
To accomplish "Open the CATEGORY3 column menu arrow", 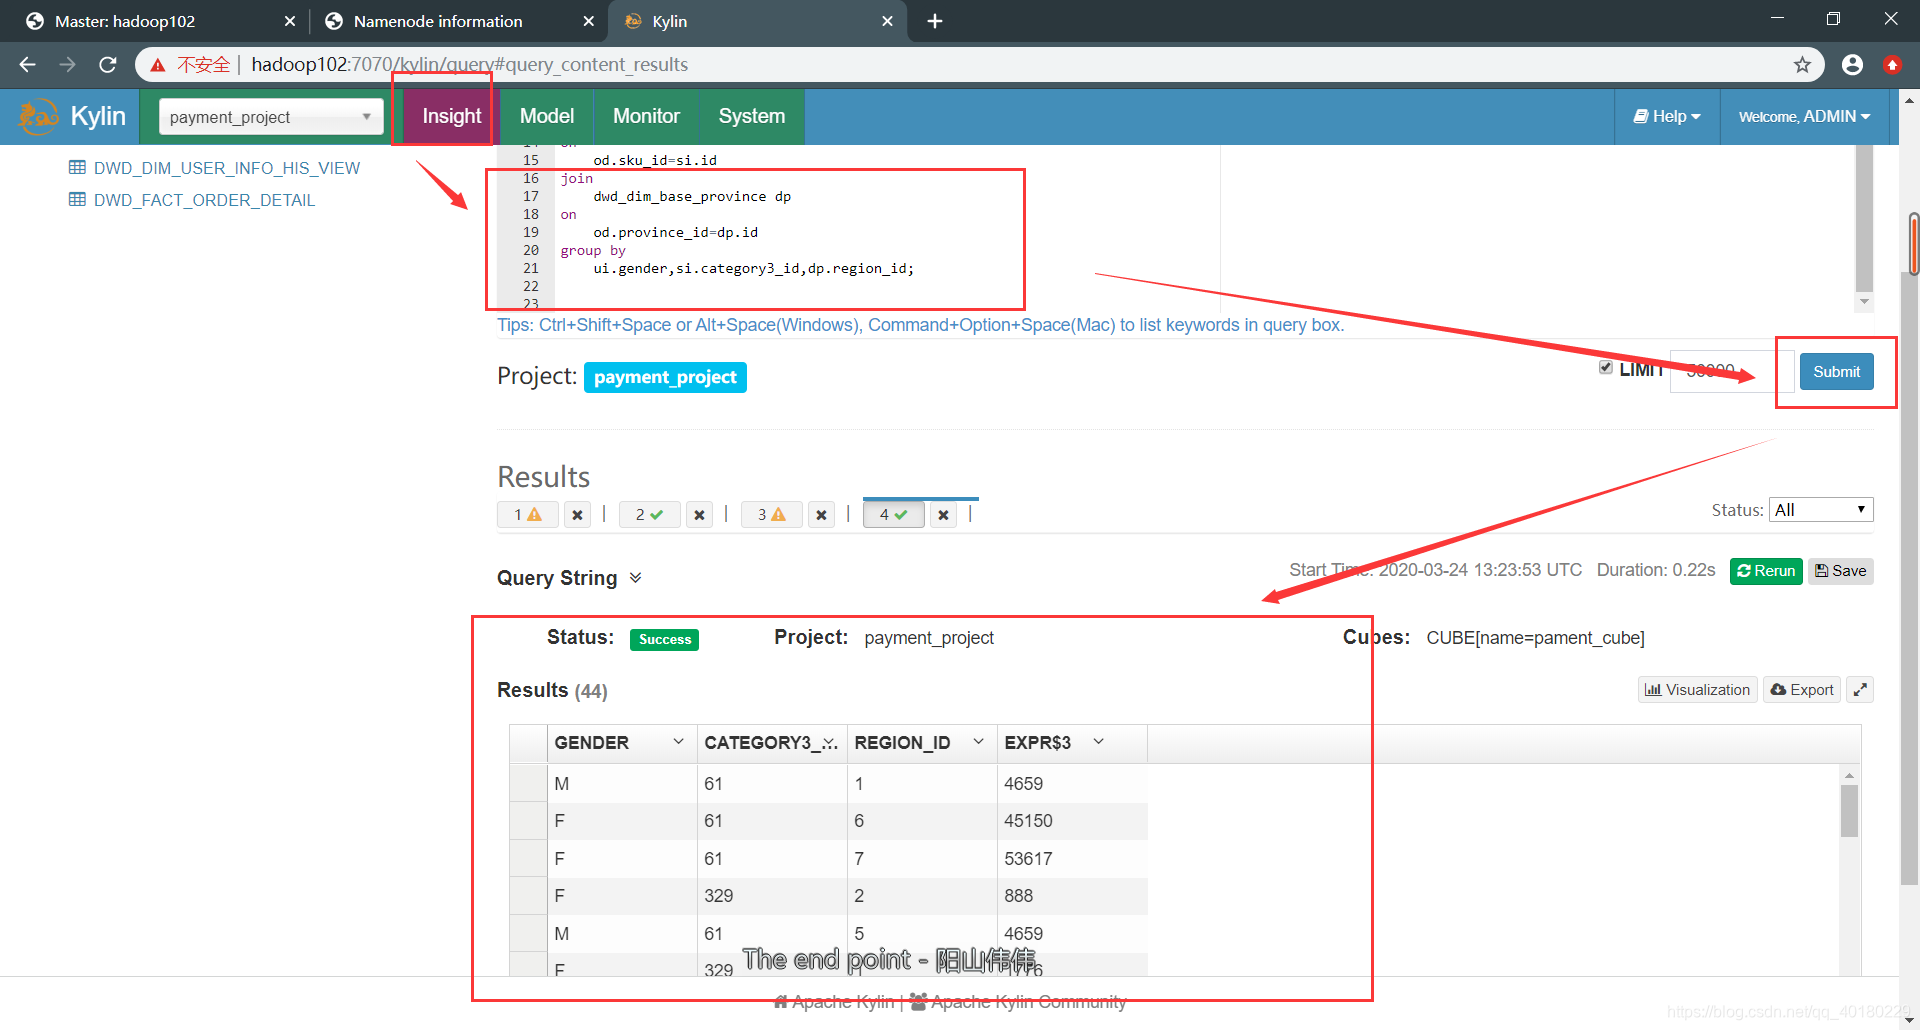I will pos(830,743).
